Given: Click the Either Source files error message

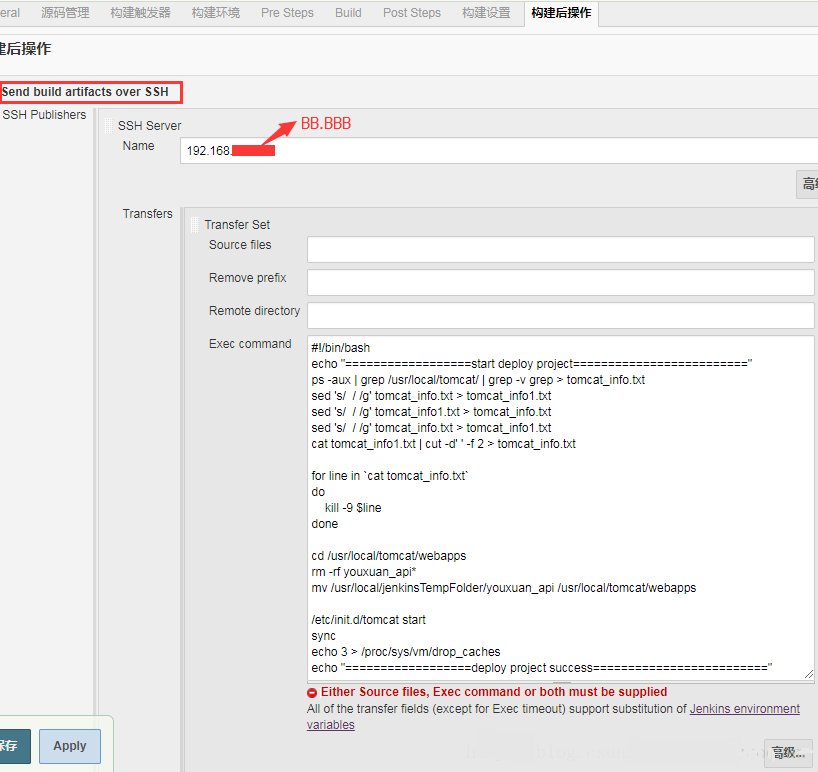Looking at the screenshot, I should [x=494, y=692].
